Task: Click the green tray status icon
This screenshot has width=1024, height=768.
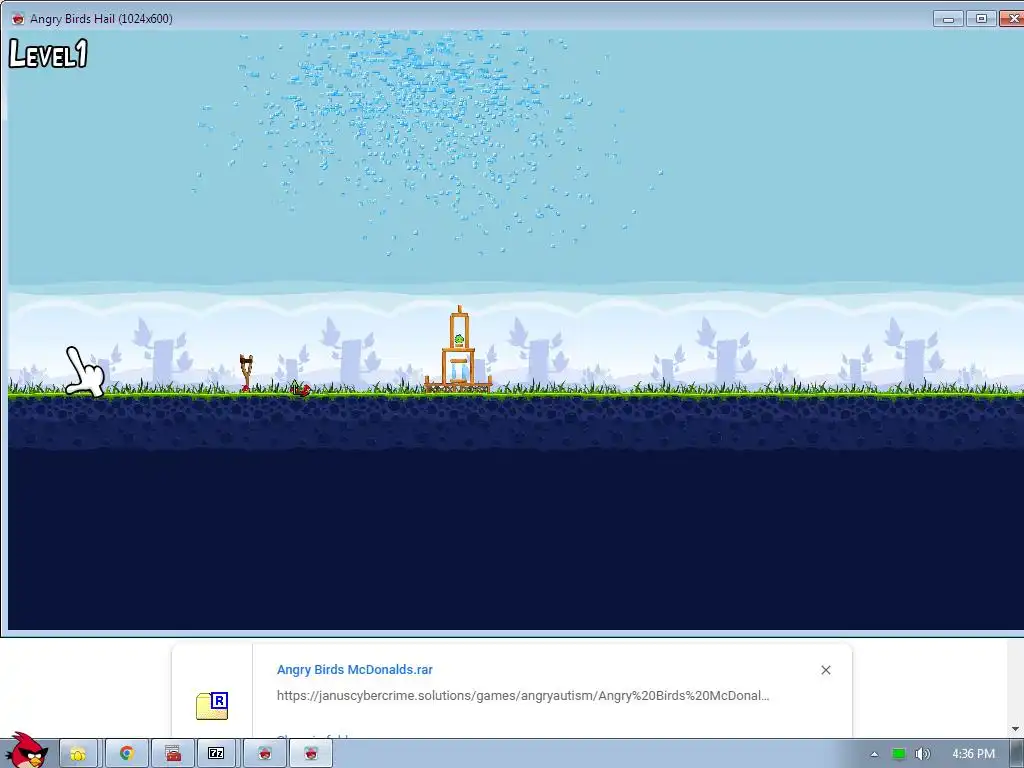Action: tap(899, 754)
